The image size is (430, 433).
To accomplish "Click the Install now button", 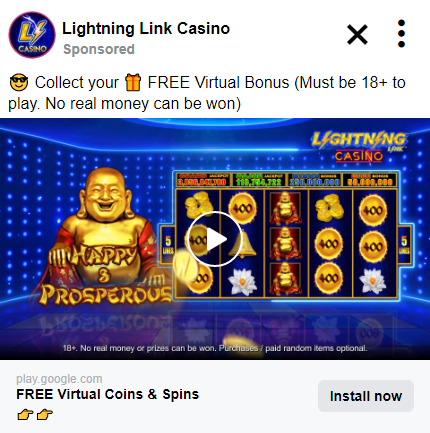I will pos(366,396).
